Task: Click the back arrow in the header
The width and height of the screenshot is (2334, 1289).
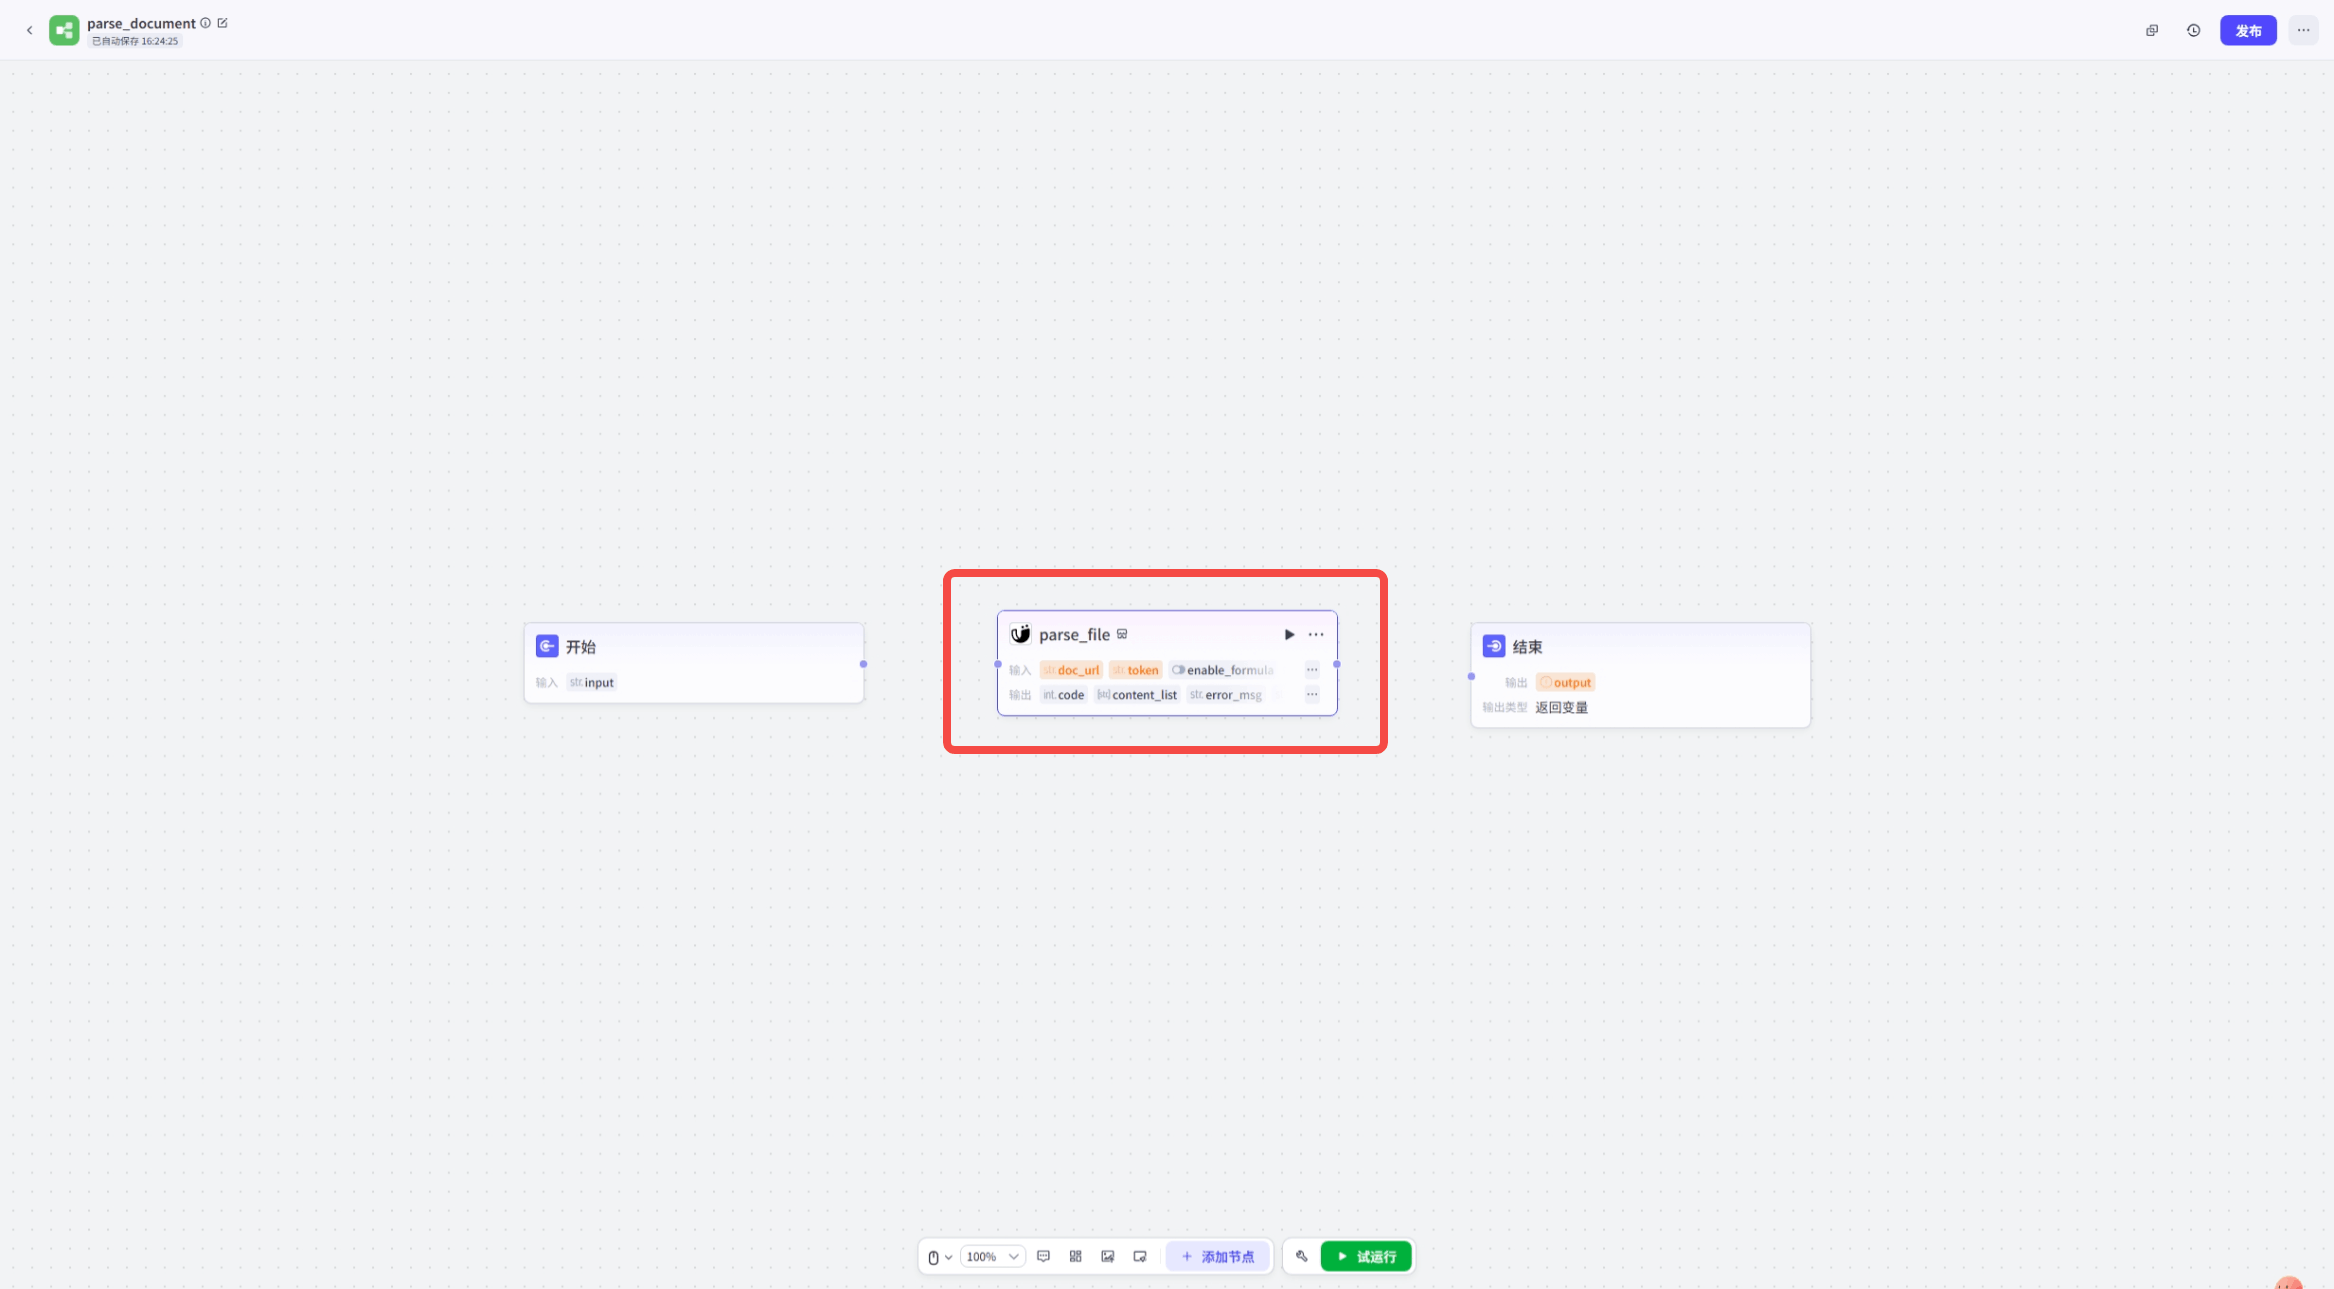Action: (29, 30)
